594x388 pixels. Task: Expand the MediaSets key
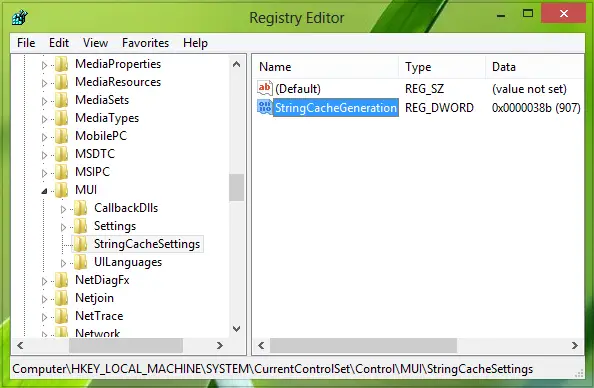(44, 101)
